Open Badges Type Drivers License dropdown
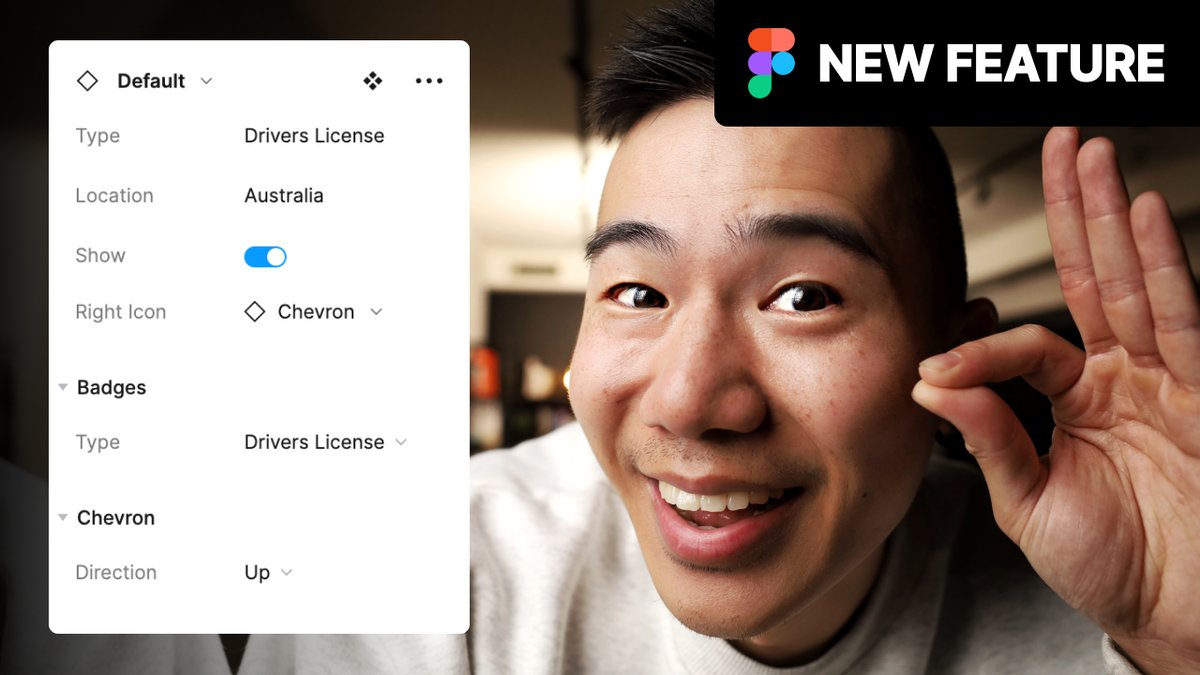 pos(326,442)
